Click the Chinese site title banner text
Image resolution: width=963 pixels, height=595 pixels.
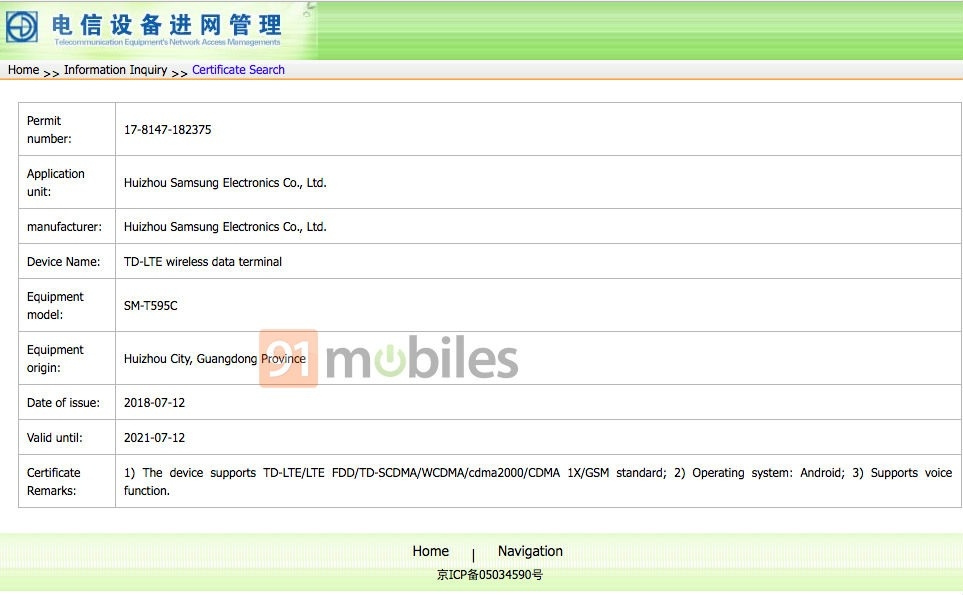(x=167, y=24)
